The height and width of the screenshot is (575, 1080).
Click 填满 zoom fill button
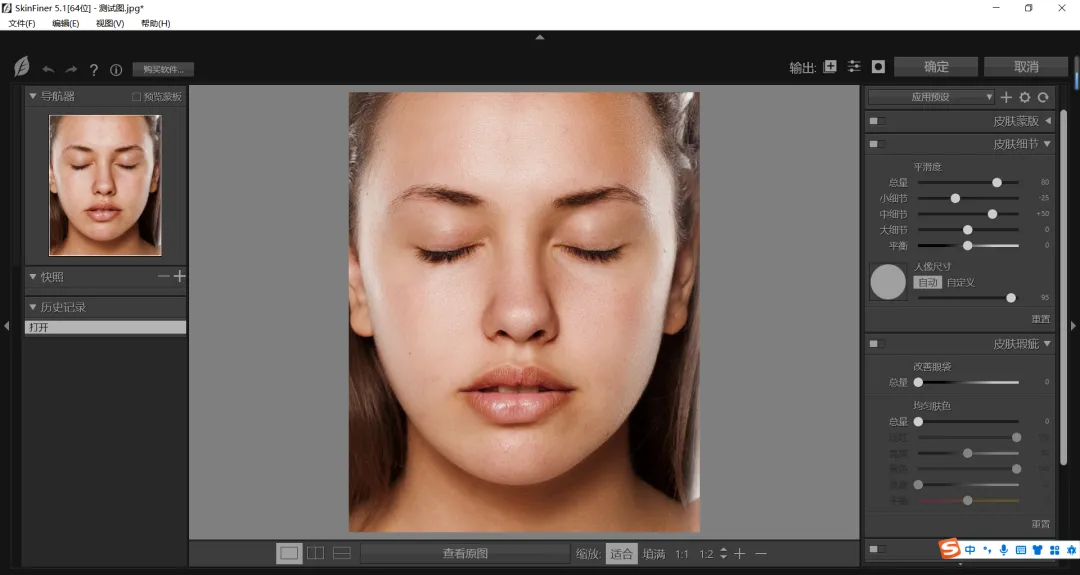click(654, 554)
